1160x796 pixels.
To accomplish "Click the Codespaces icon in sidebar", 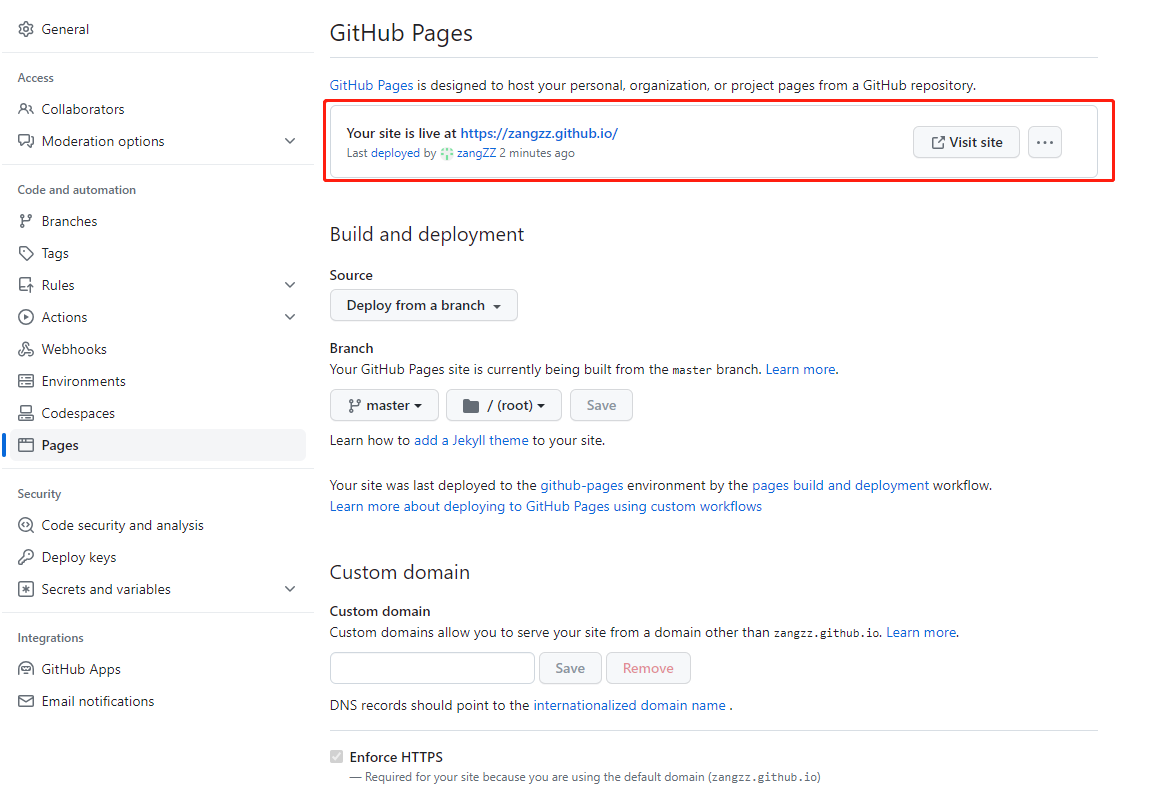I will pos(26,413).
